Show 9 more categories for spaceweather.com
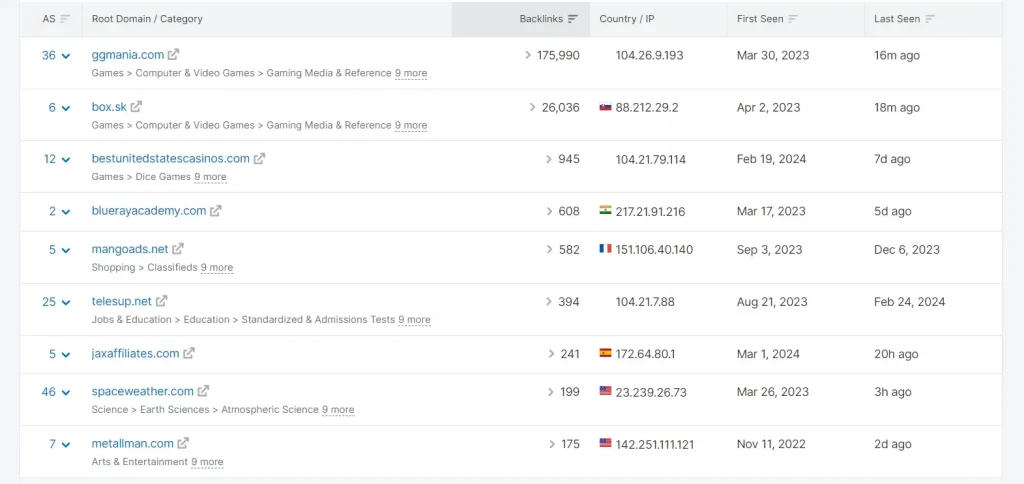 [x=338, y=410]
